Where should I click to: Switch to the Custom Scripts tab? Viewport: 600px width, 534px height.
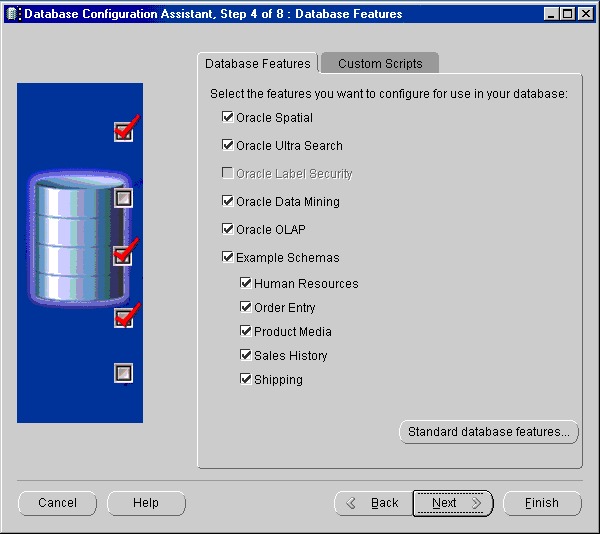[x=380, y=64]
